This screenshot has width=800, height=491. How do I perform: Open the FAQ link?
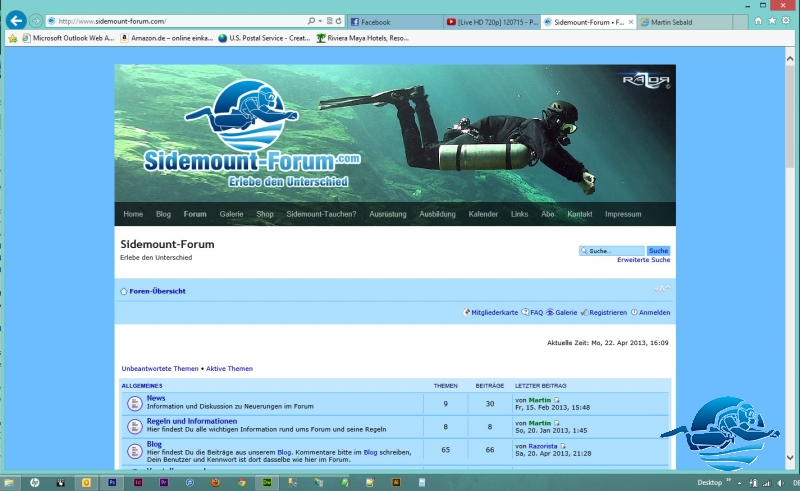536,312
